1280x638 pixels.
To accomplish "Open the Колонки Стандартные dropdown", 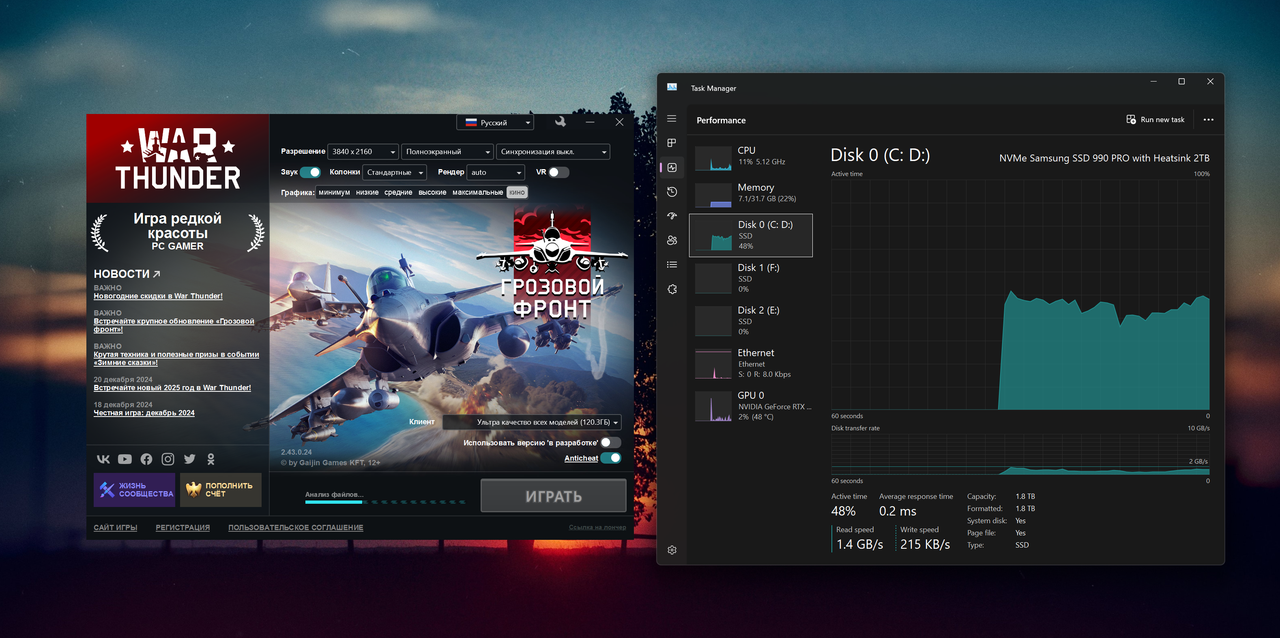I will tap(394, 172).
